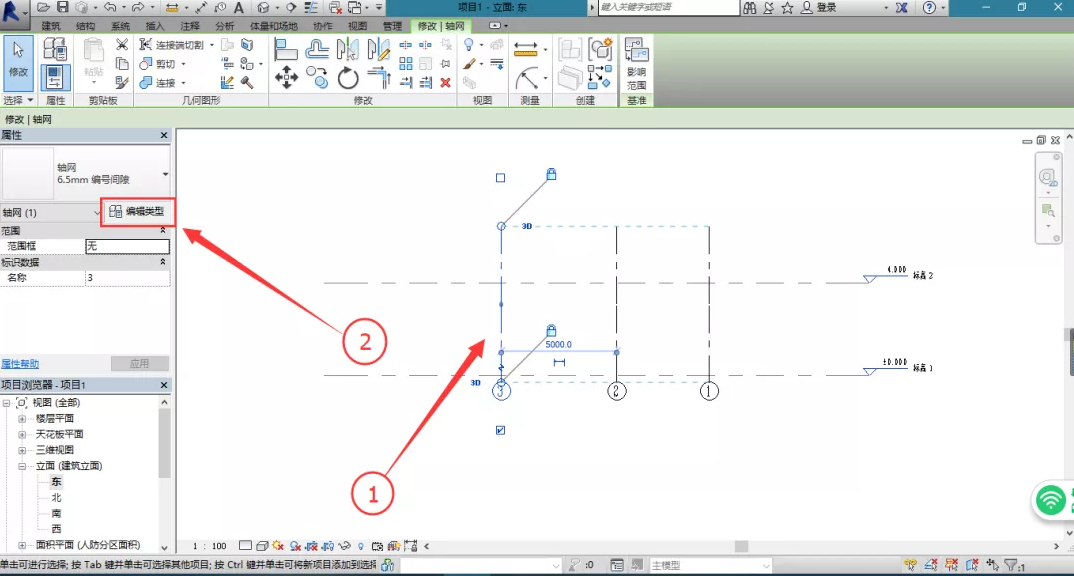Select the 修改 (Modify) arrow tool
1074x576 pixels.
click(18, 64)
